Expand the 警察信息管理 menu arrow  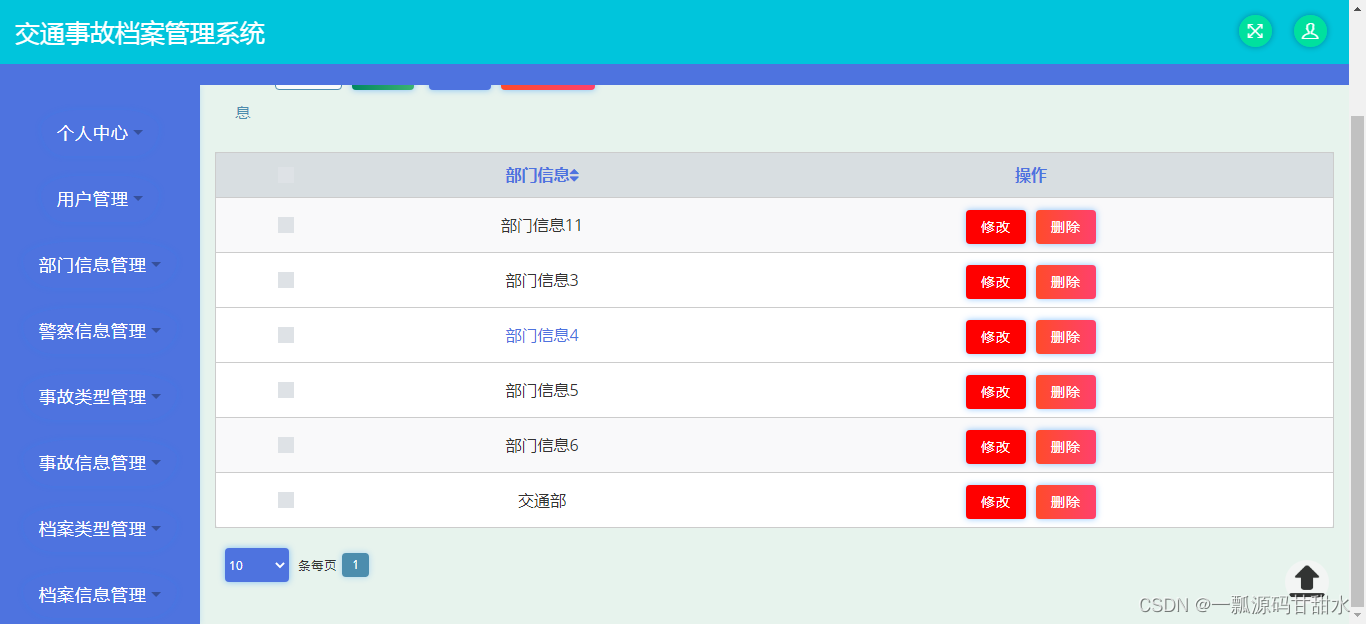156,330
